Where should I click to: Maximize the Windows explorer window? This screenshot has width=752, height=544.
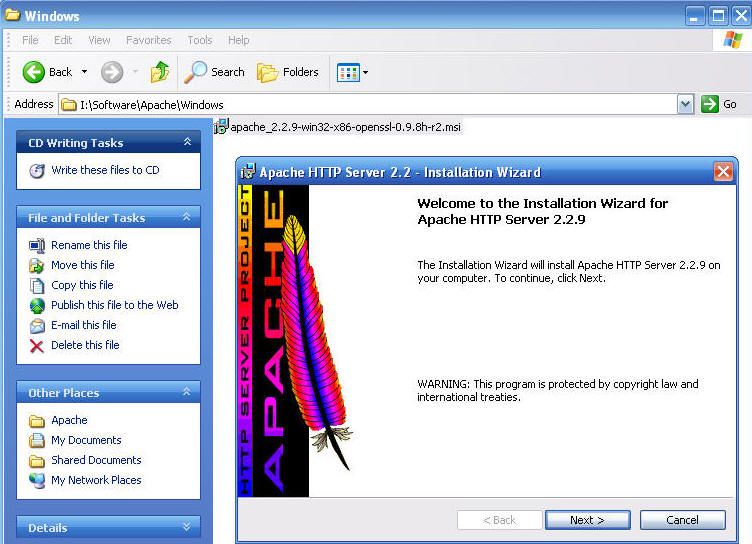tap(718, 16)
